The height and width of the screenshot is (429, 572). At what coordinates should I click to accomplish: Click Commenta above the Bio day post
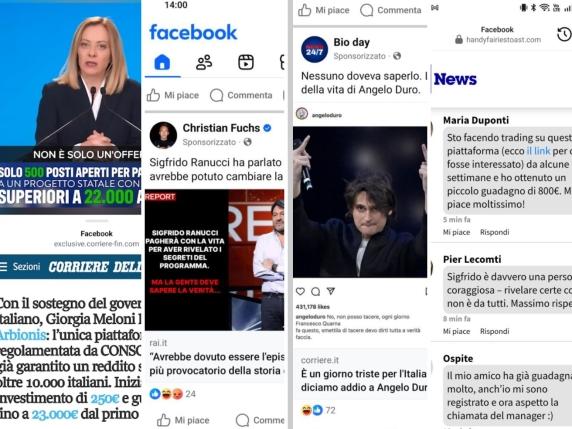(391, 10)
